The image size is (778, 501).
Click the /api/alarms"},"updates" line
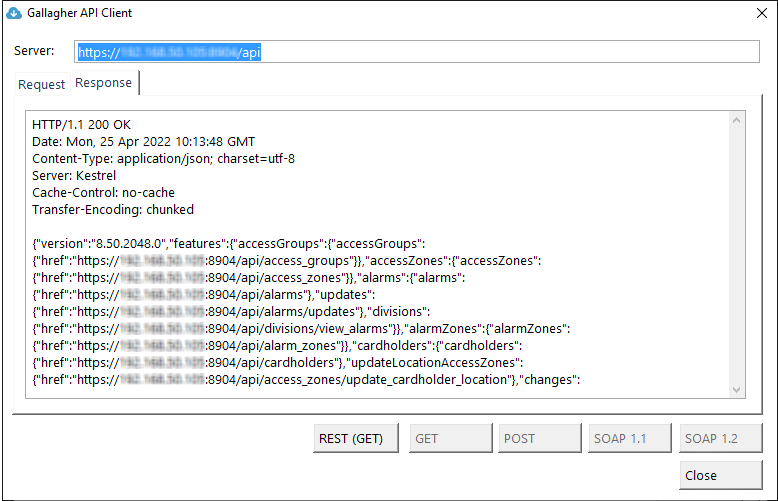203,295
